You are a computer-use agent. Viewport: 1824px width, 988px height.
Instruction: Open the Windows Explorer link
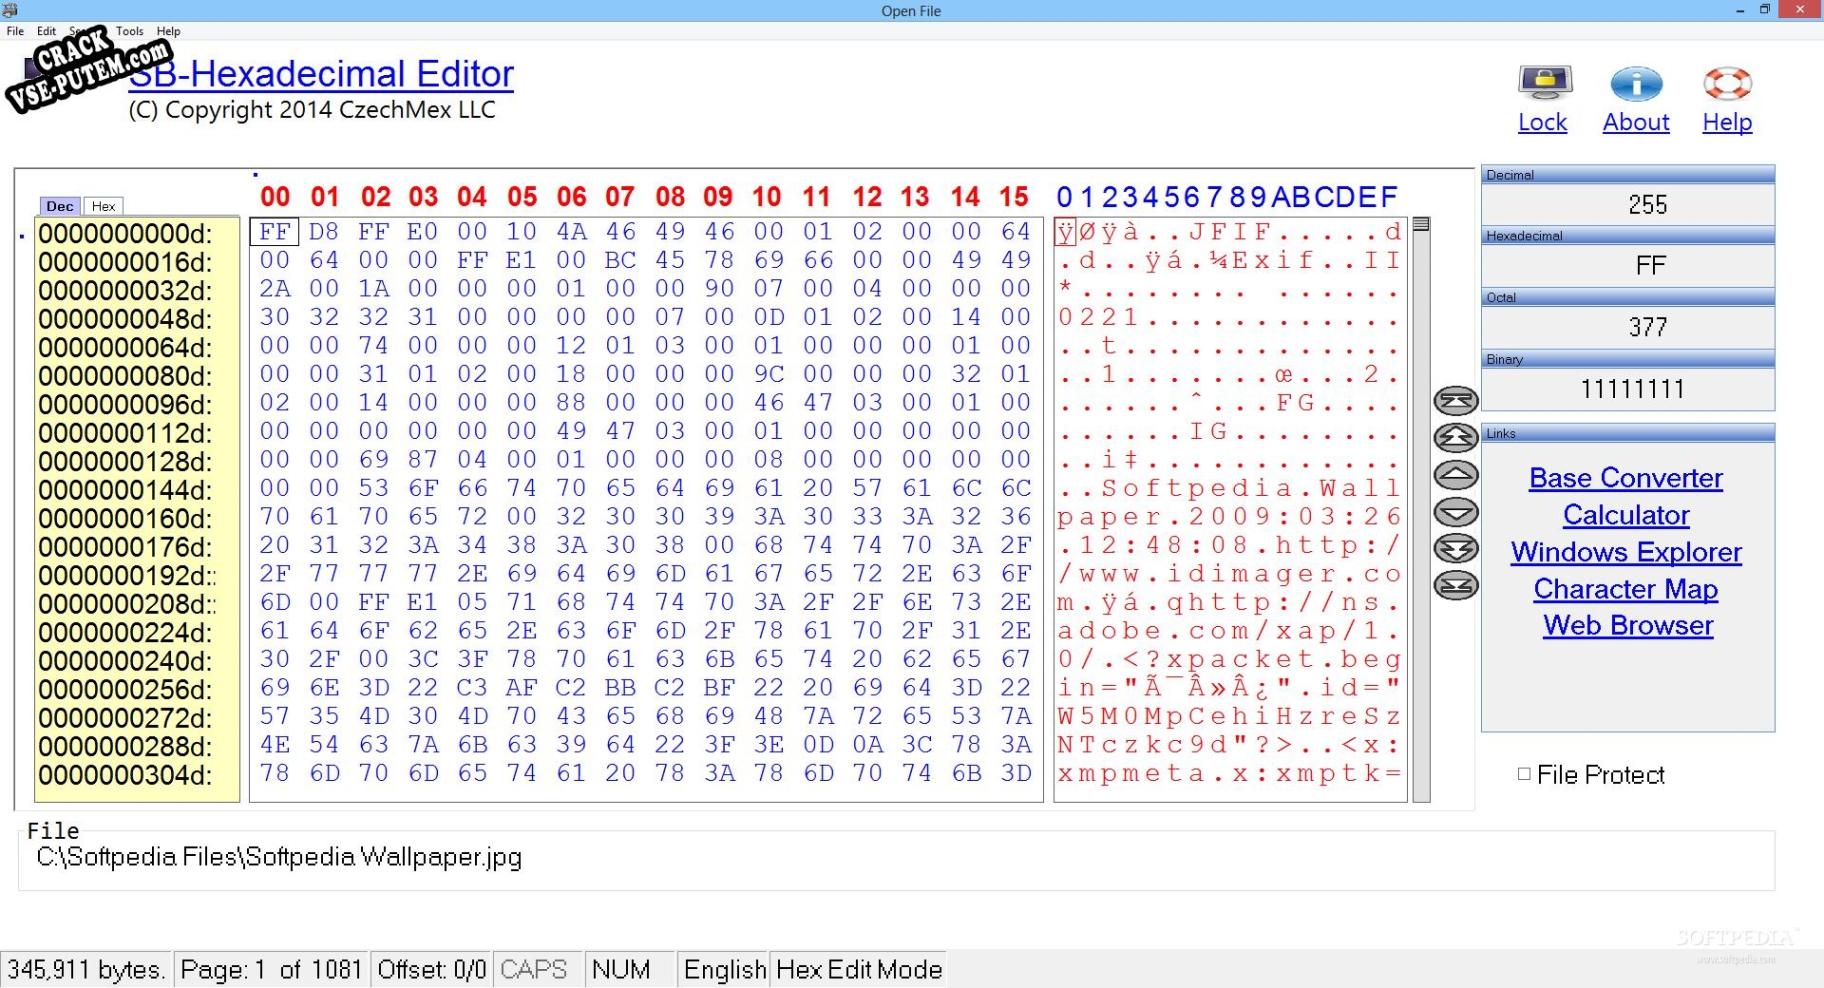coord(1626,552)
